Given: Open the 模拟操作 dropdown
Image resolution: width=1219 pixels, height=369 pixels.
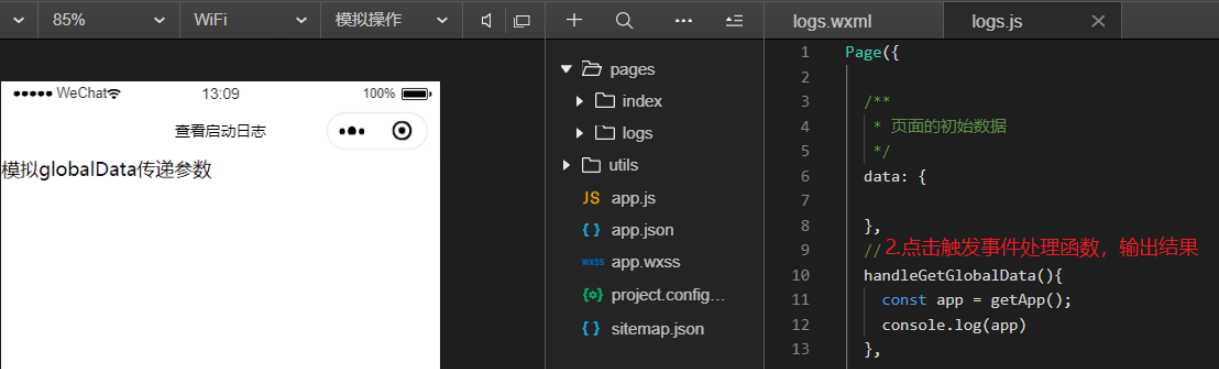Looking at the screenshot, I should 385,20.
